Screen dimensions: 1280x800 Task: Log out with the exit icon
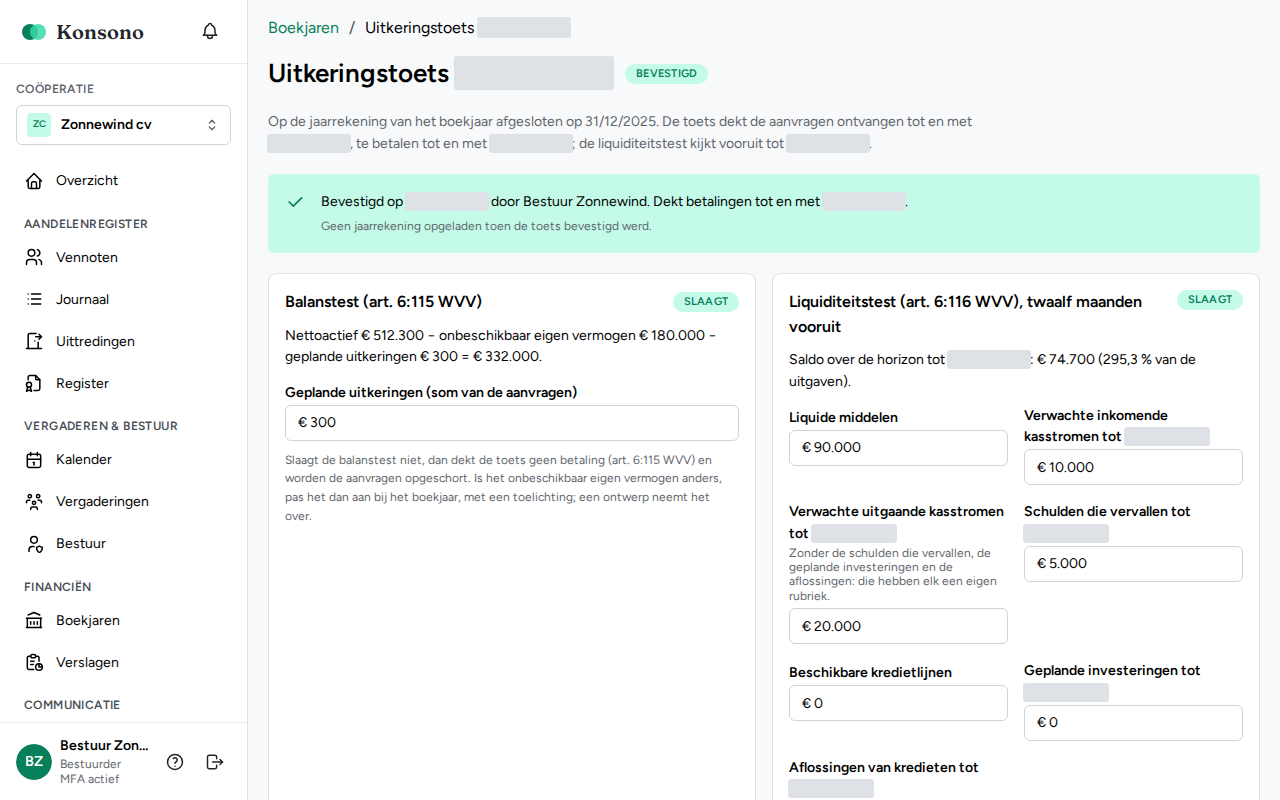[x=214, y=762]
